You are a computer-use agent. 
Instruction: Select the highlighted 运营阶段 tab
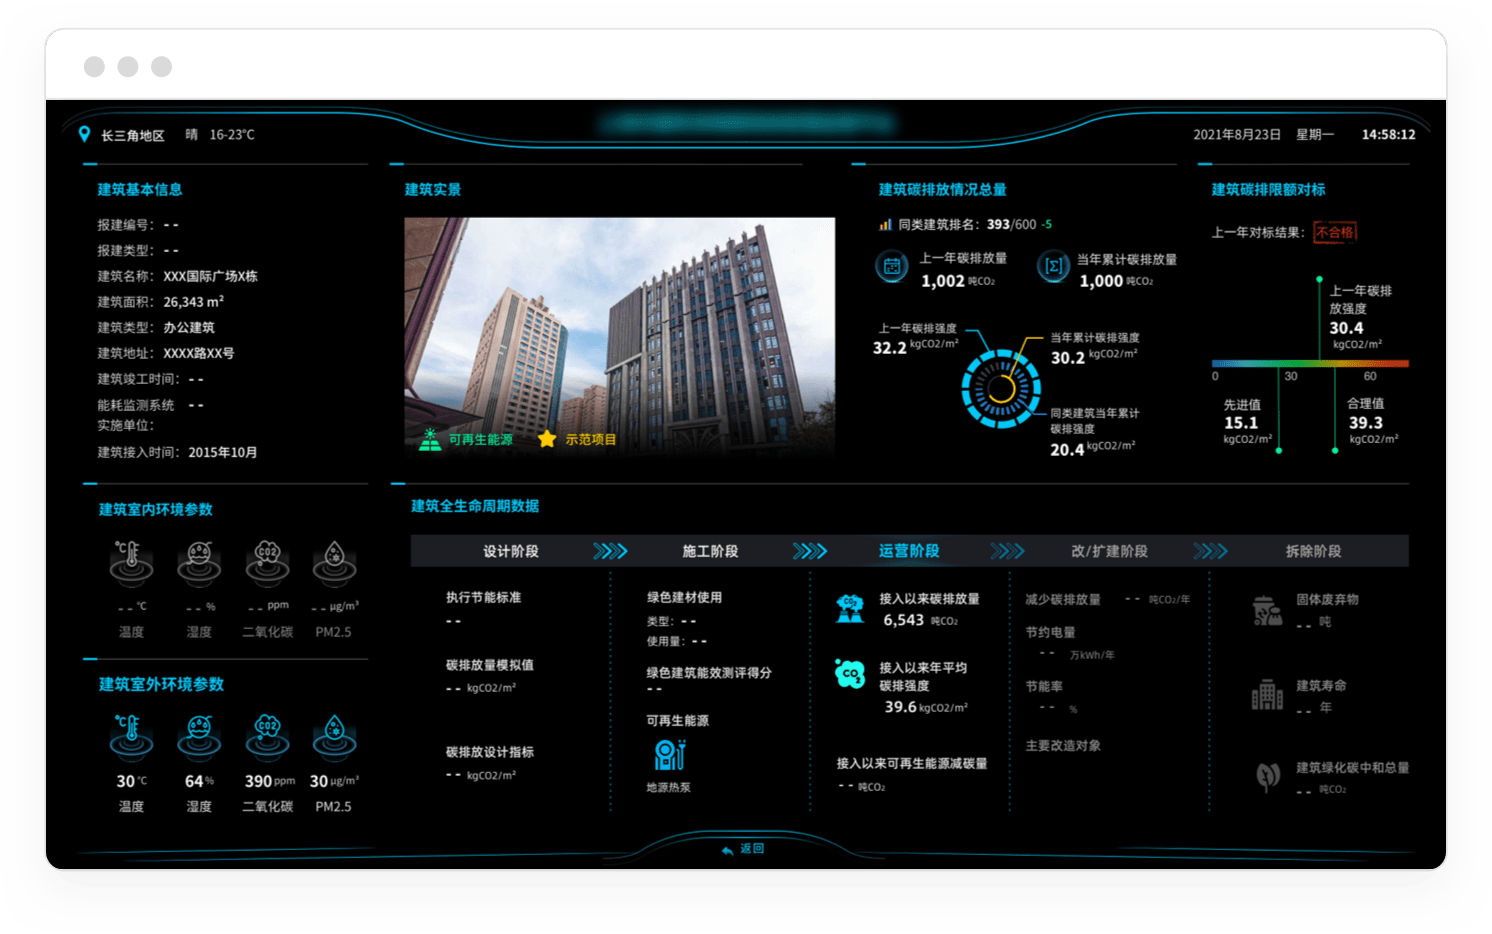909,551
